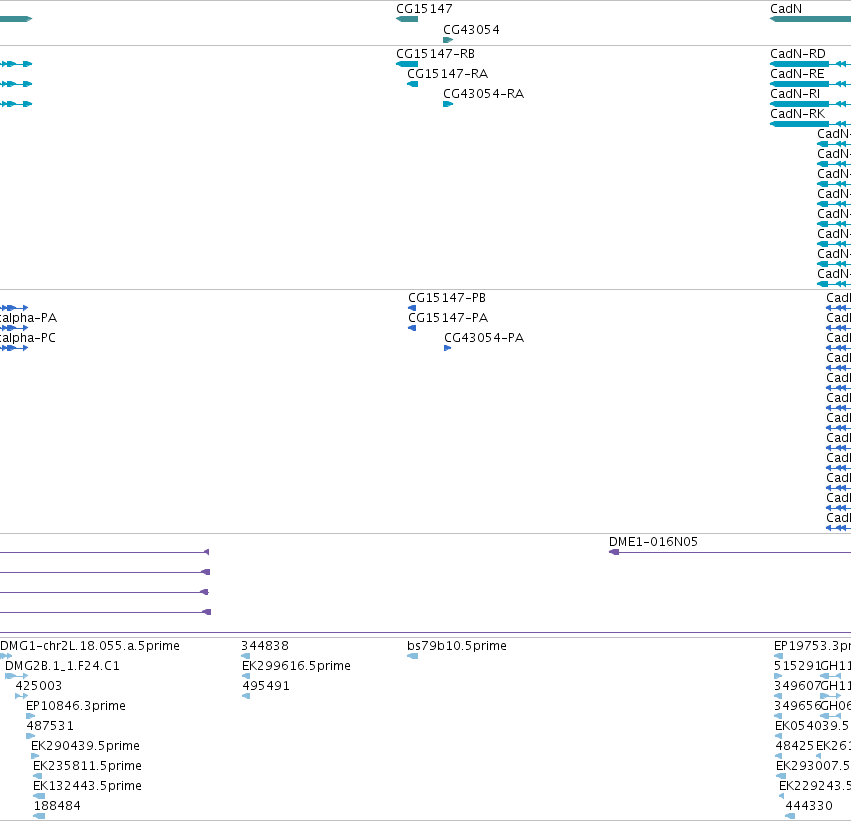Select the bs79b10.5prime insertion

pyautogui.click(x=456, y=646)
